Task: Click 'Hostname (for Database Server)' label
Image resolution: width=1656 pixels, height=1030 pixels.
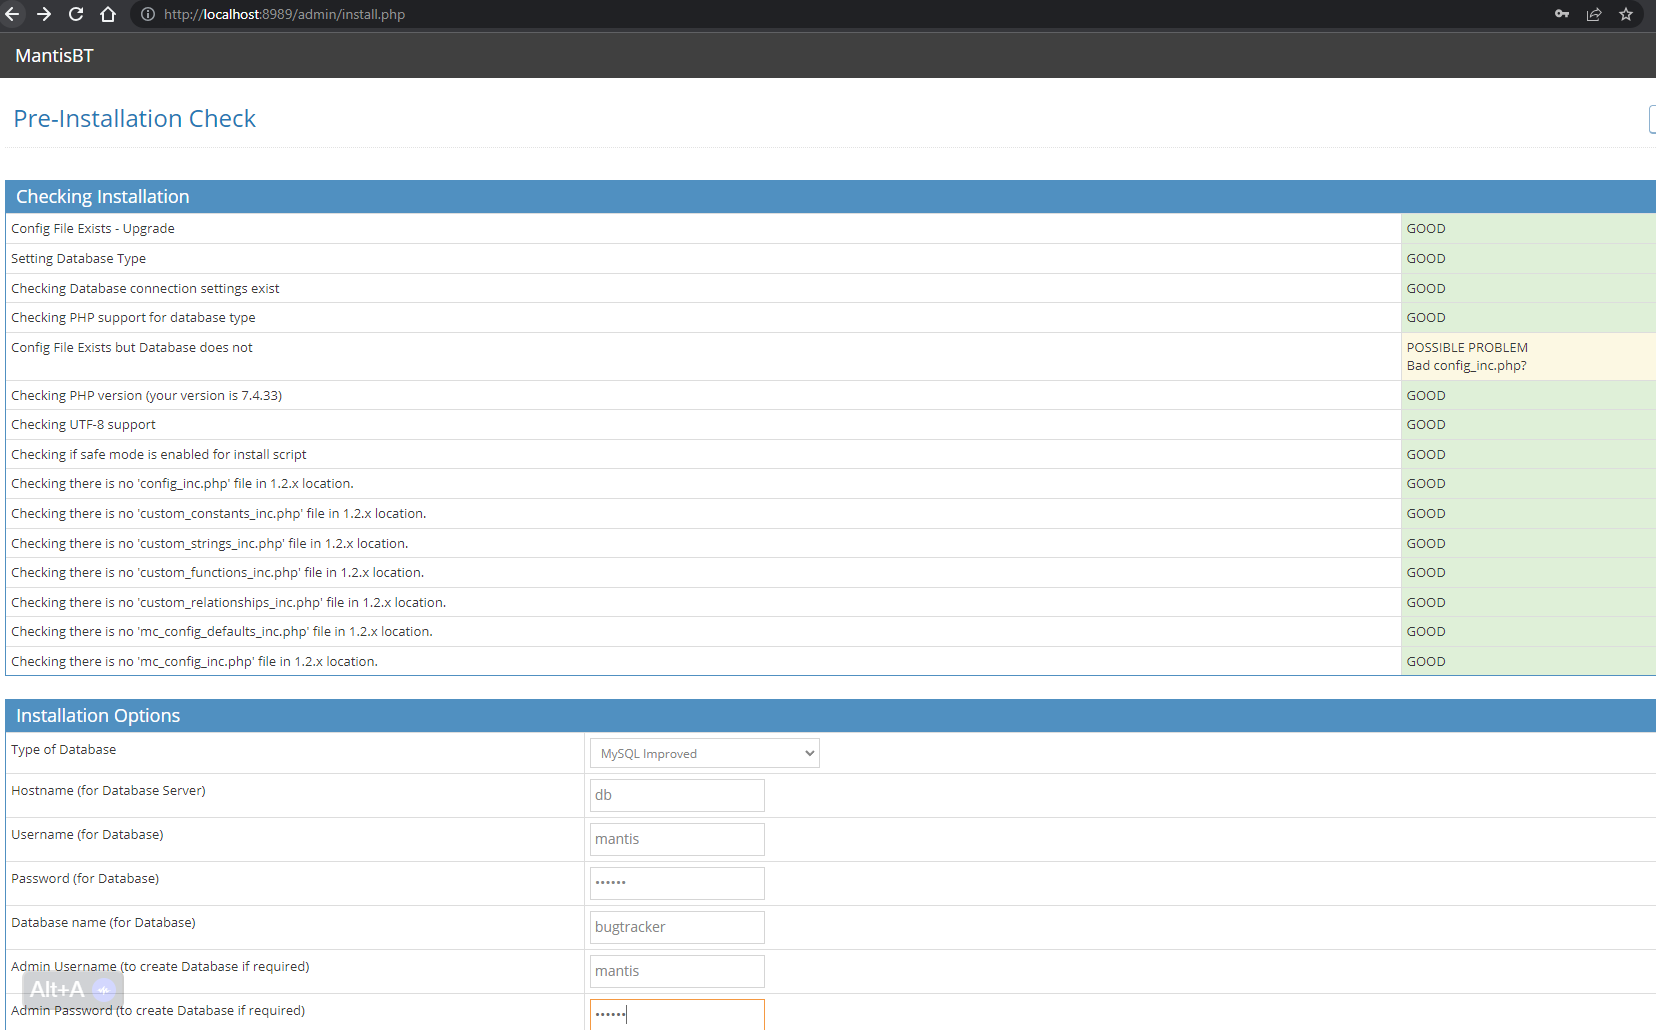Action: [108, 791]
